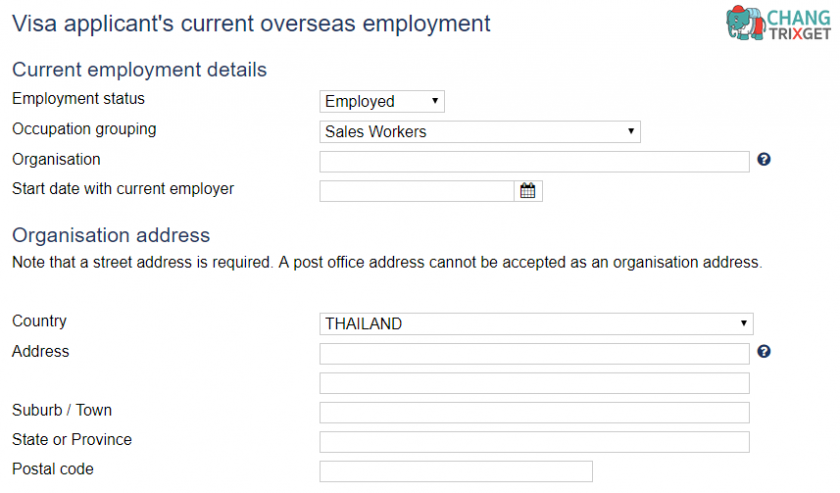Focus the Organisation text field
The image size is (840, 493).
(x=534, y=161)
